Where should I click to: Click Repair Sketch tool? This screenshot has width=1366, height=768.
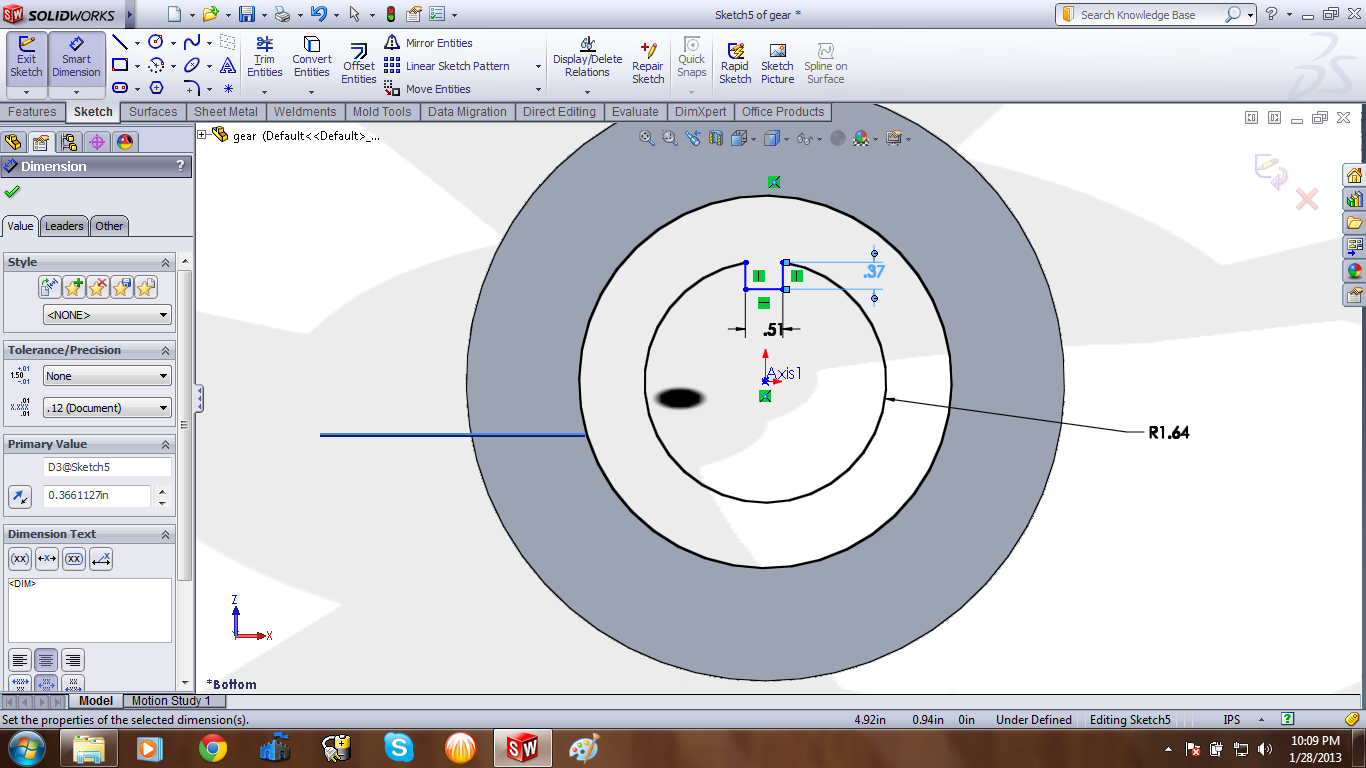[x=648, y=62]
